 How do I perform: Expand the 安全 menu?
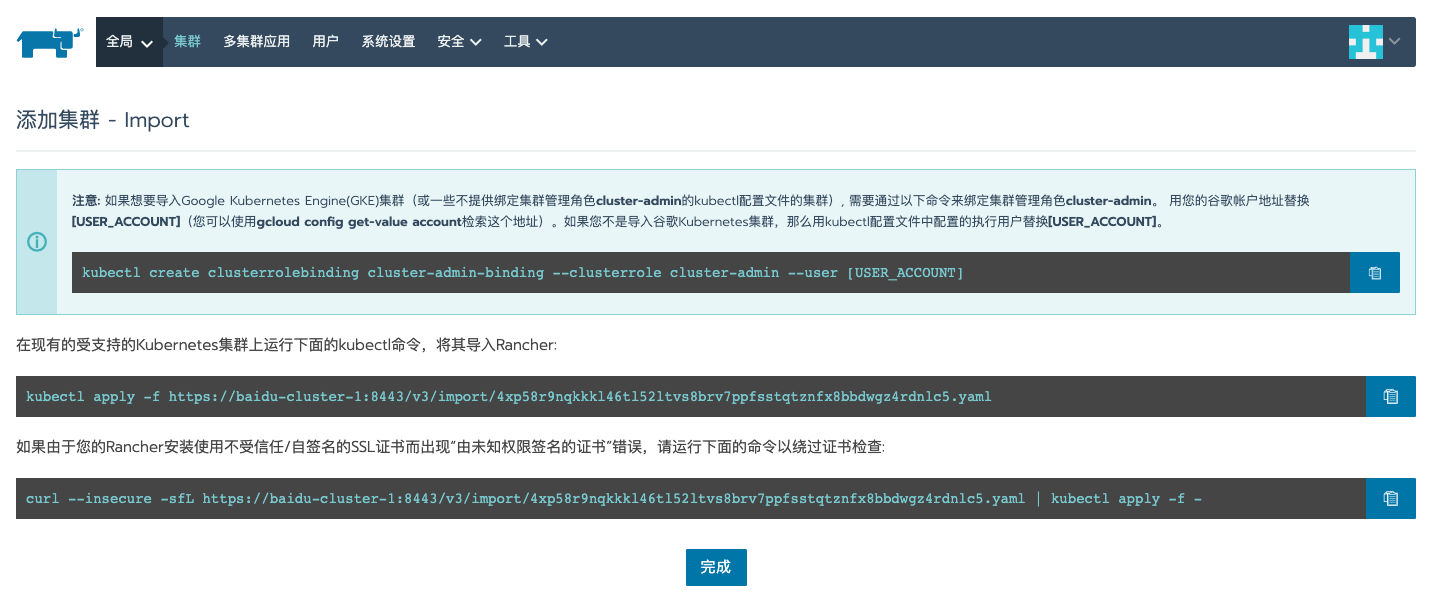(460, 42)
